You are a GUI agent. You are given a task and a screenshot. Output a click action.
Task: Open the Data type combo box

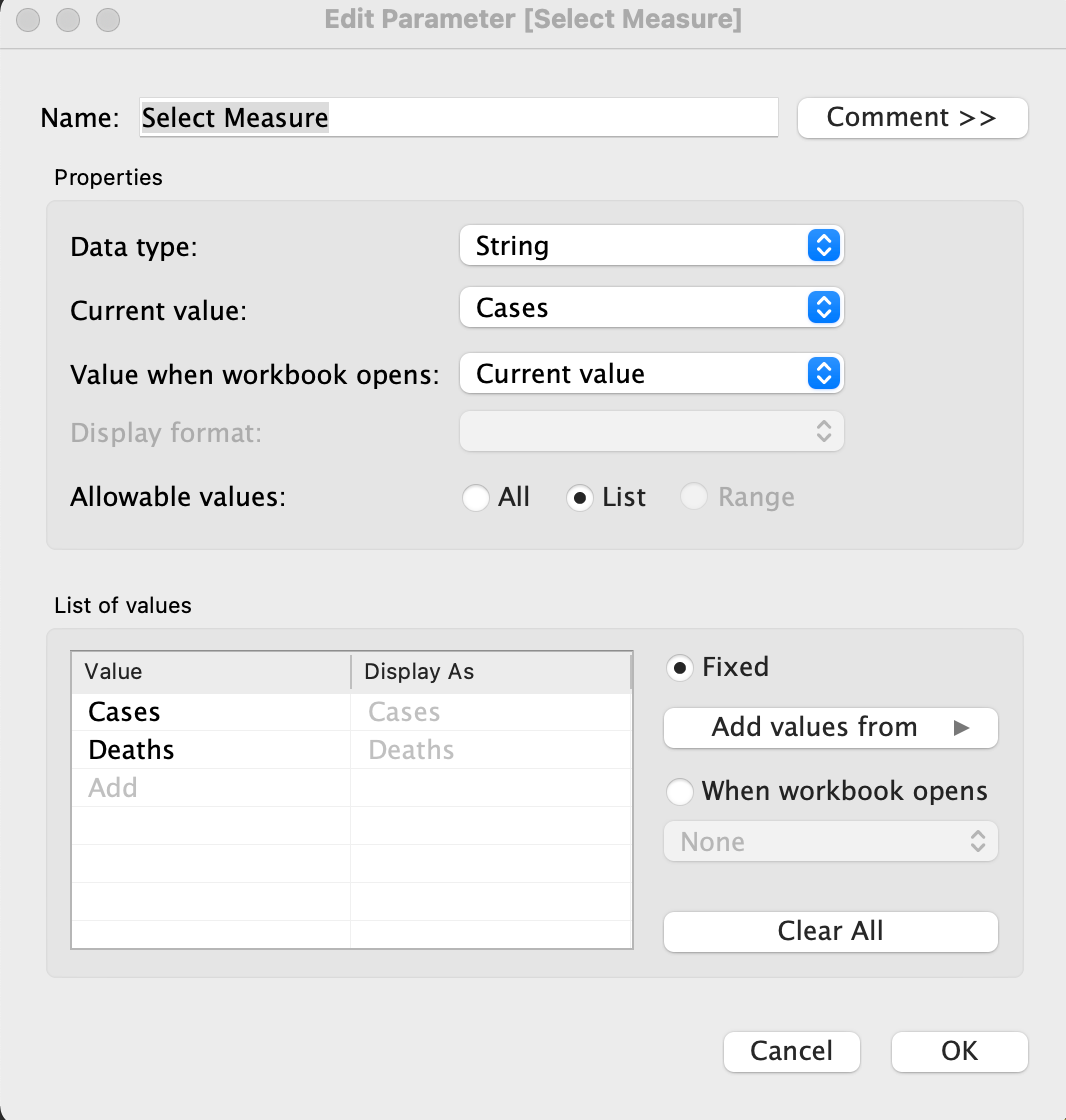[650, 245]
